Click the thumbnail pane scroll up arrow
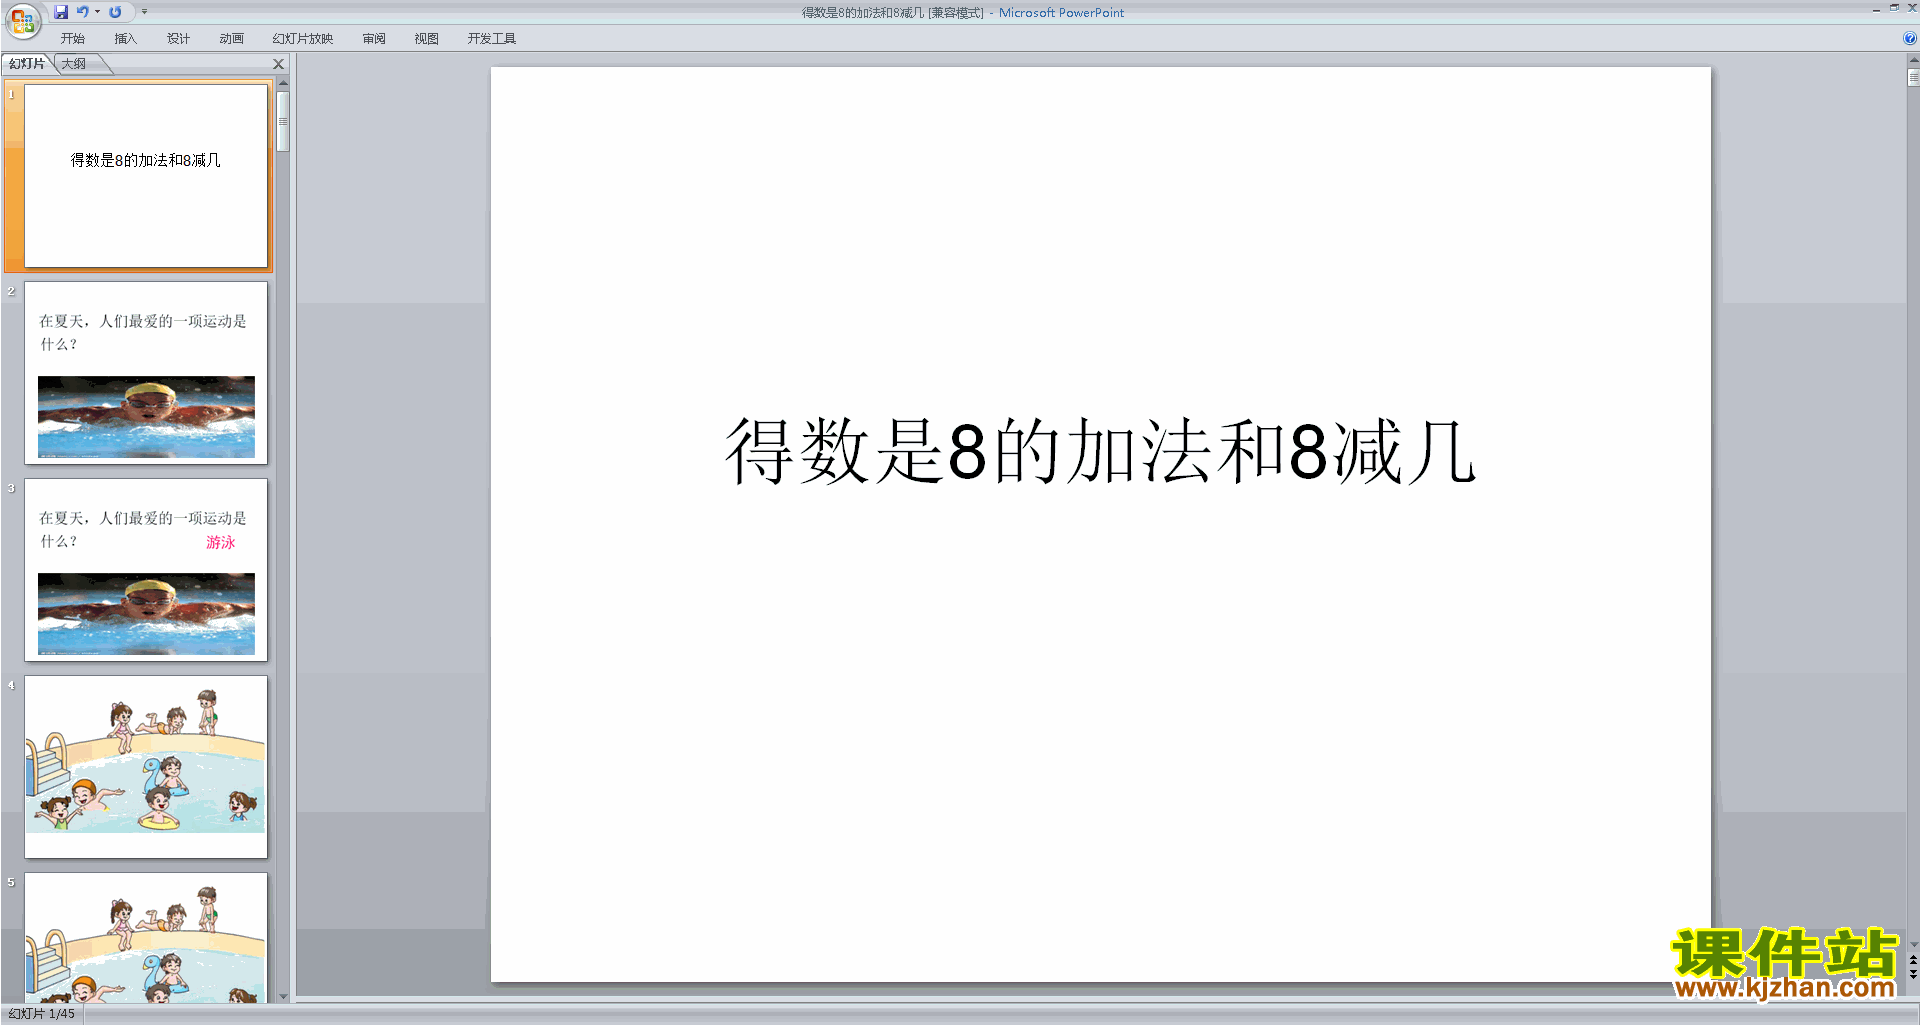 point(283,83)
